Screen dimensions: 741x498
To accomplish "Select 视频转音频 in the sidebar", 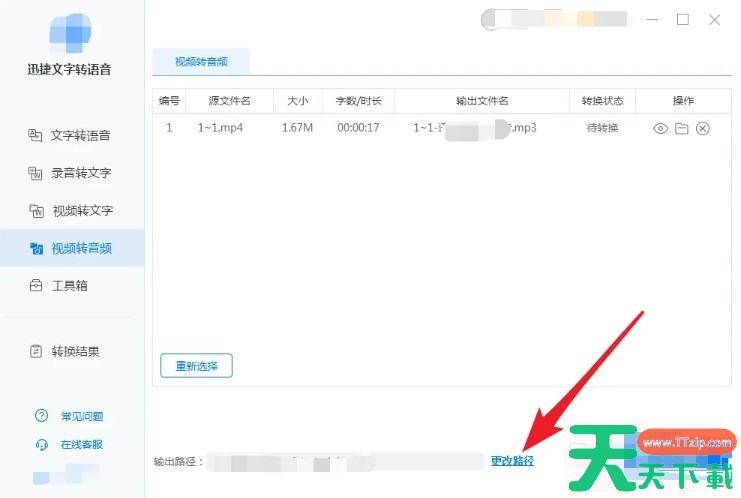I will pos(72,248).
